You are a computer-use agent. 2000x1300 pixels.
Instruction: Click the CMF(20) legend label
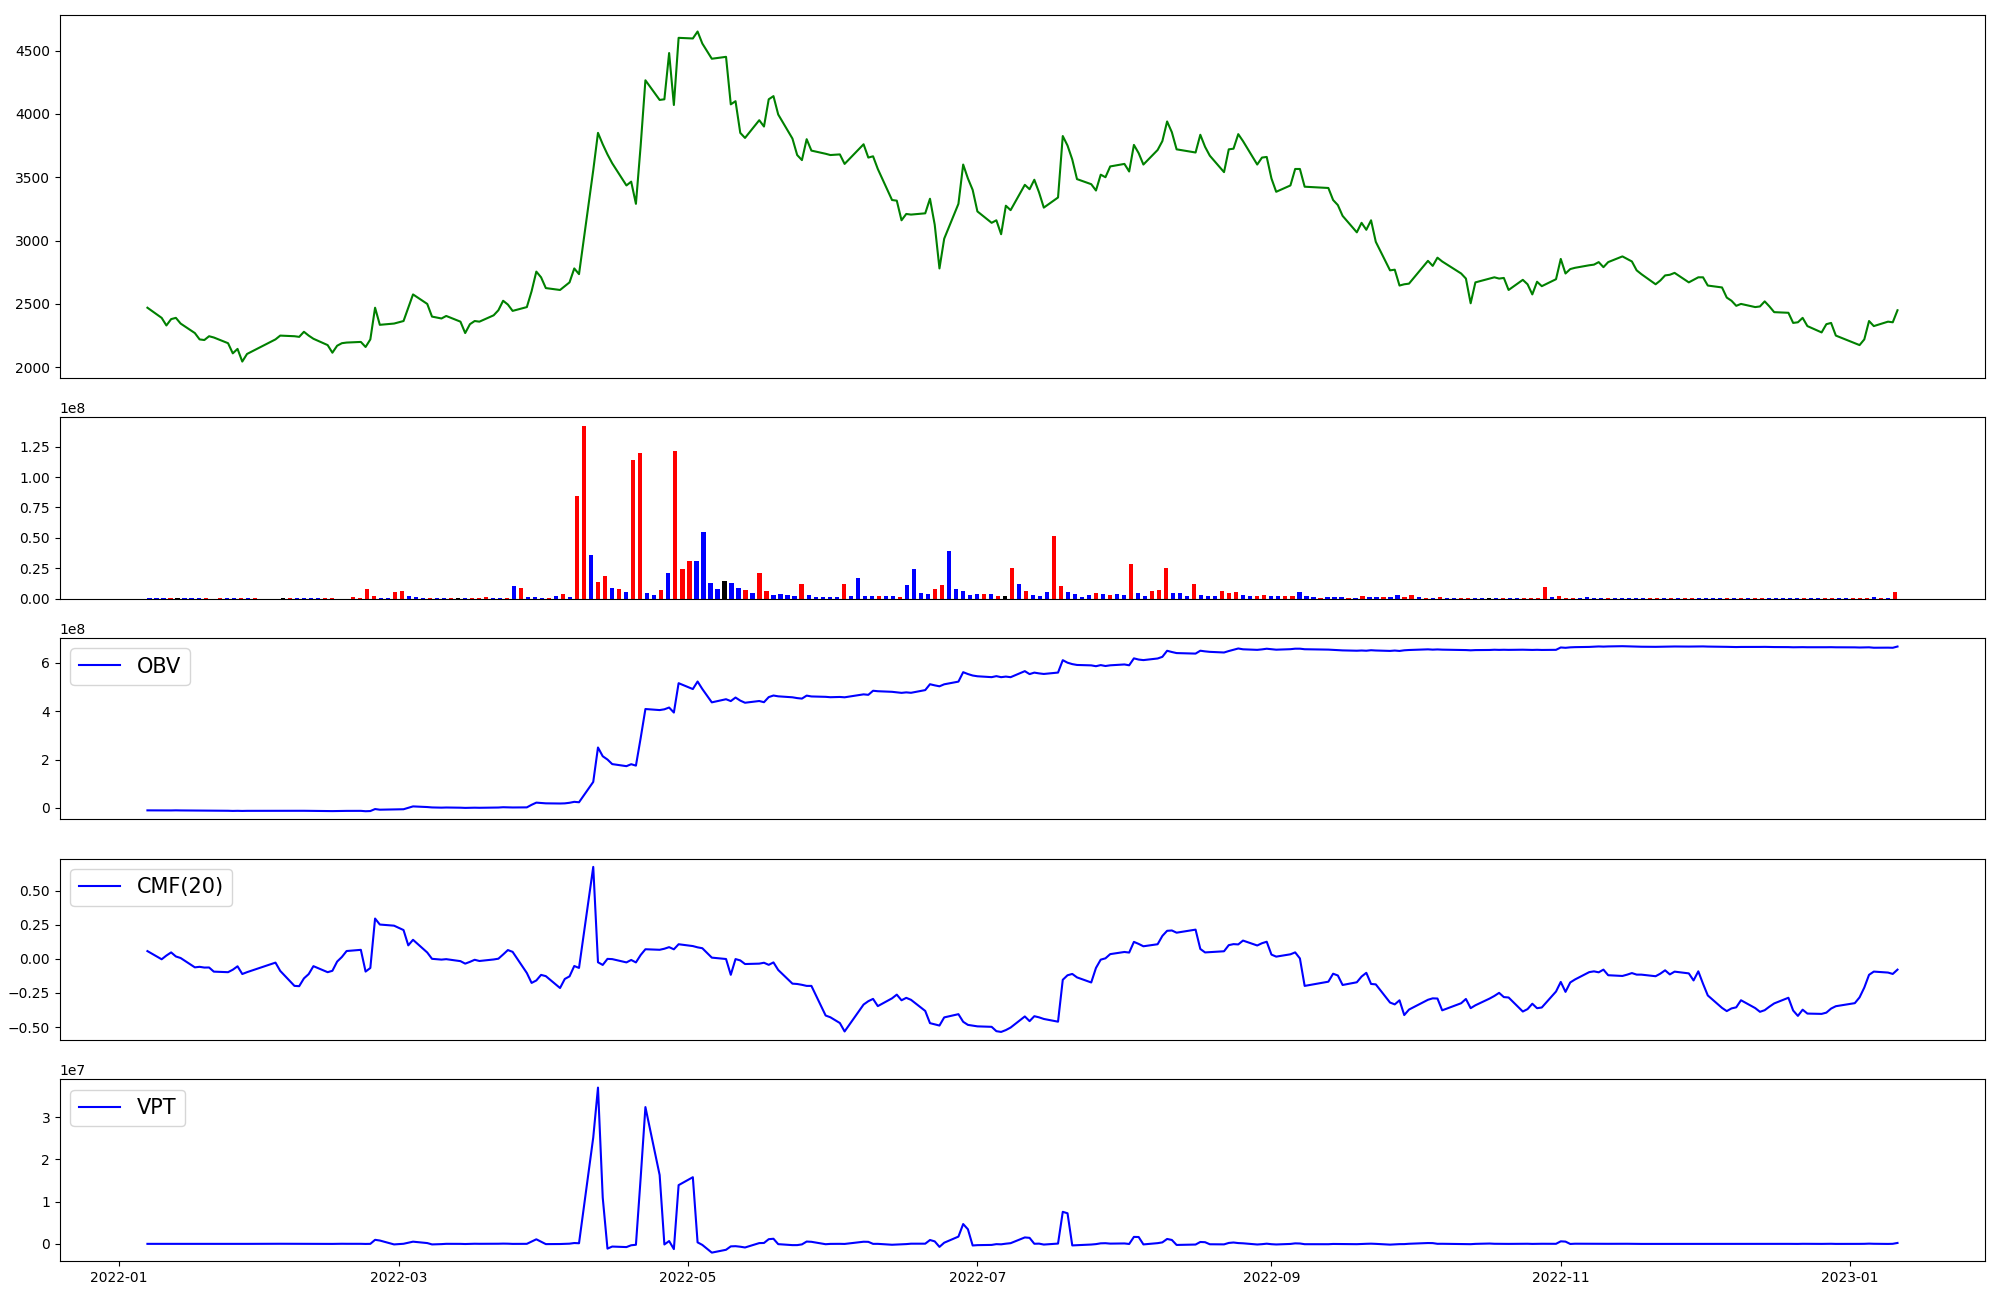[179, 887]
